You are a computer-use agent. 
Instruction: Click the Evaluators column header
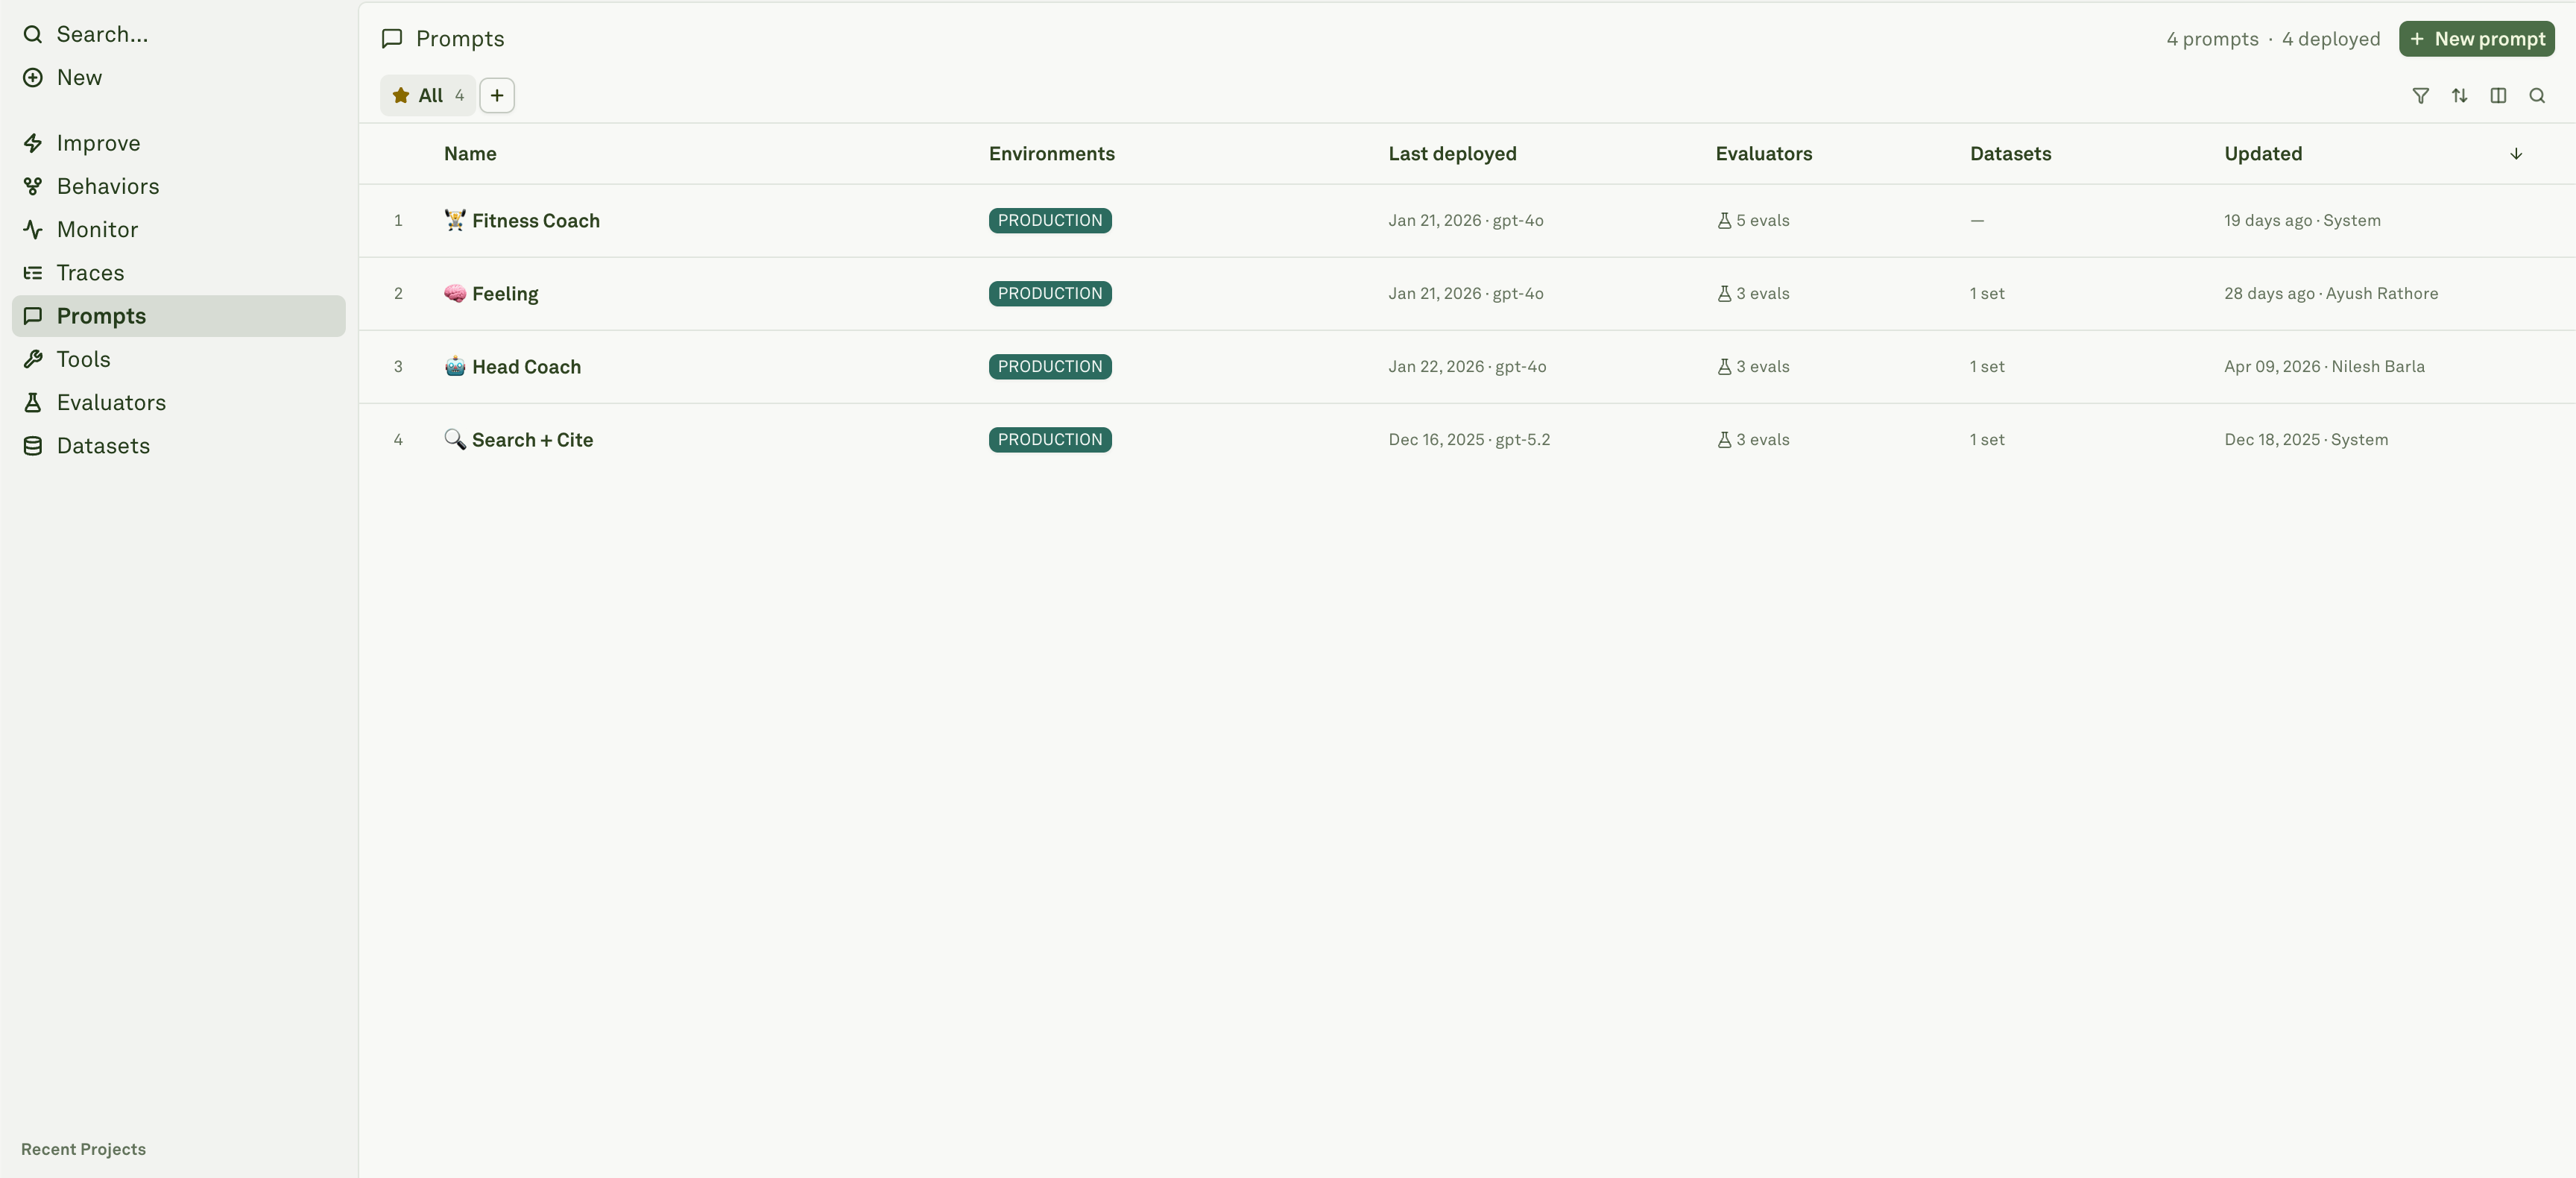pyautogui.click(x=1764, y=154)
